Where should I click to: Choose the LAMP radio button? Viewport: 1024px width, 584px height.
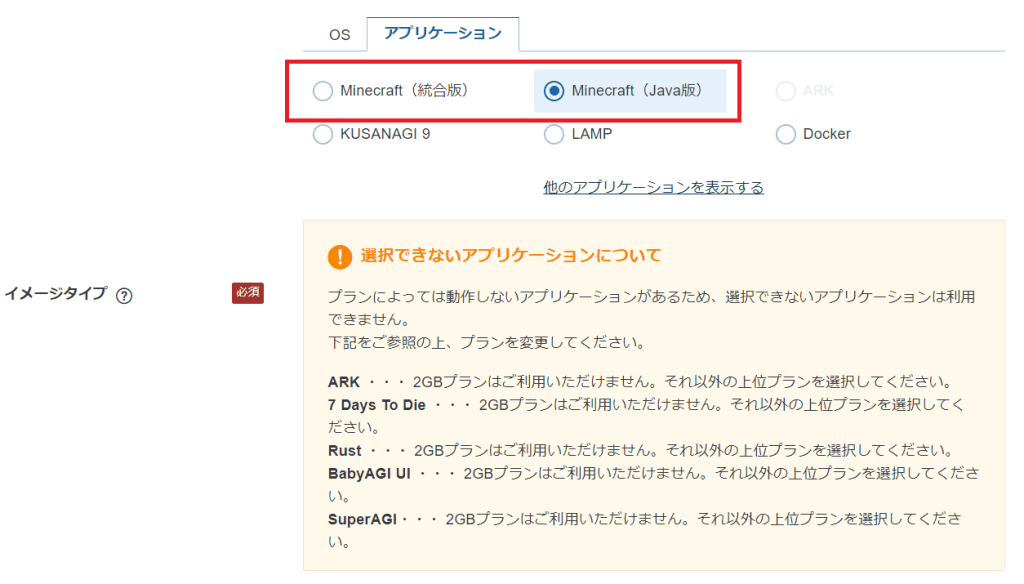pos(554,134)
